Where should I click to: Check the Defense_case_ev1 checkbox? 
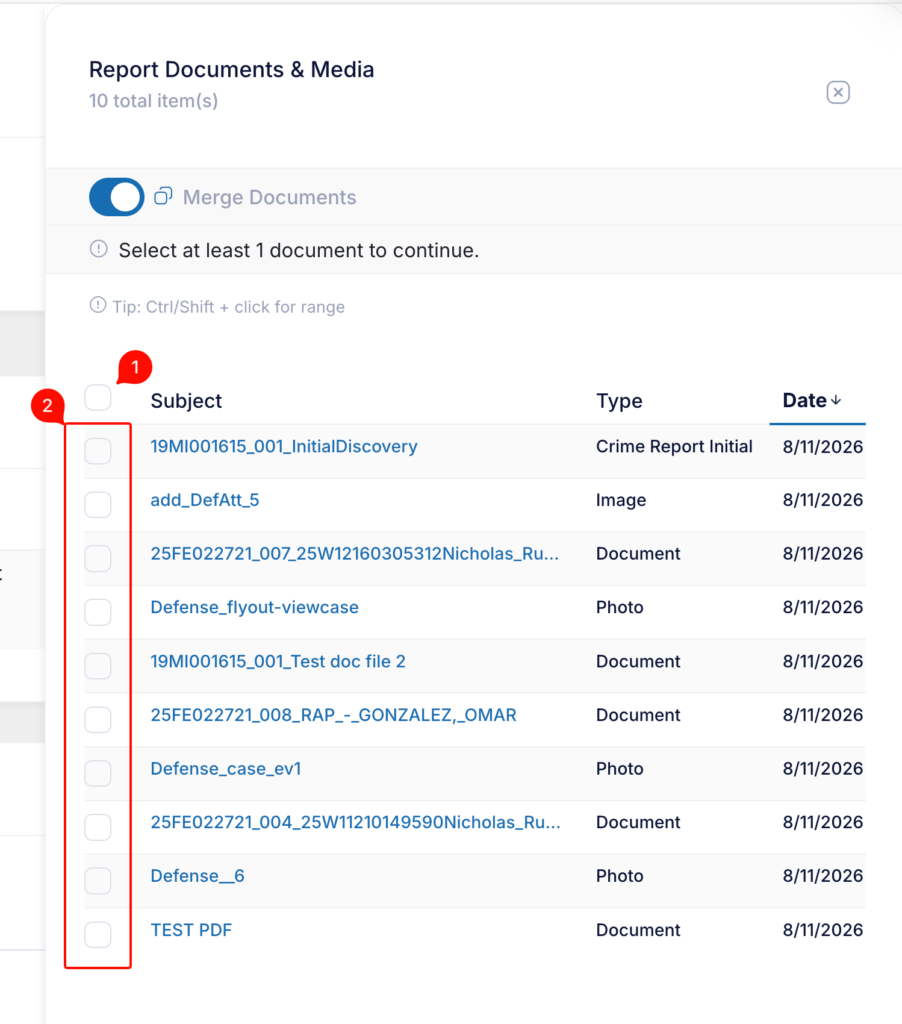tap(98, 773)
